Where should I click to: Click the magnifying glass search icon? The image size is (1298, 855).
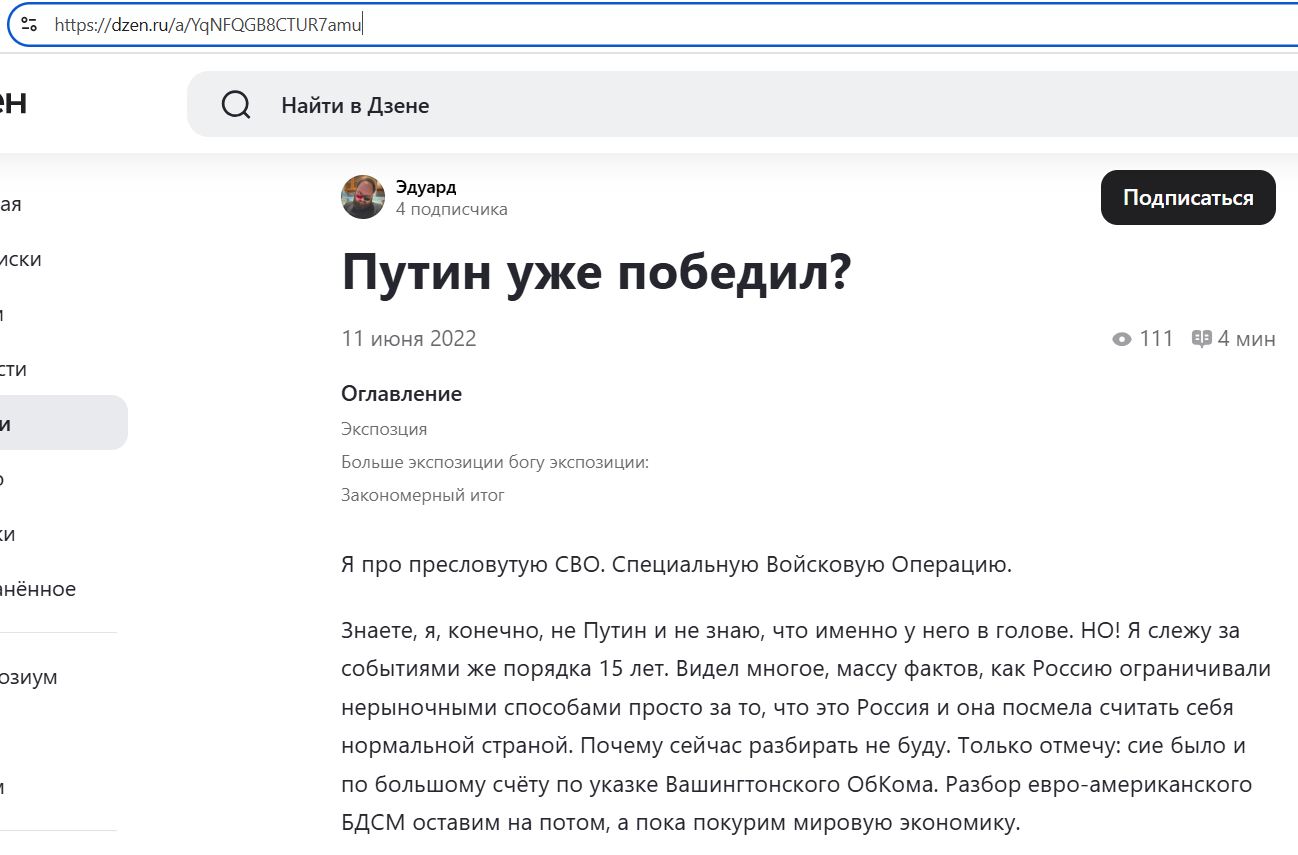pos(236,105)
